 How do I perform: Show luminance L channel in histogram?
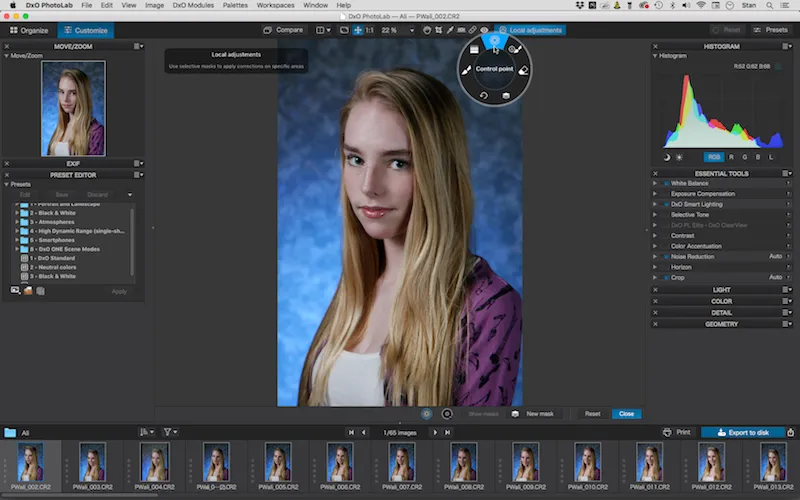[x=771, y=157]
